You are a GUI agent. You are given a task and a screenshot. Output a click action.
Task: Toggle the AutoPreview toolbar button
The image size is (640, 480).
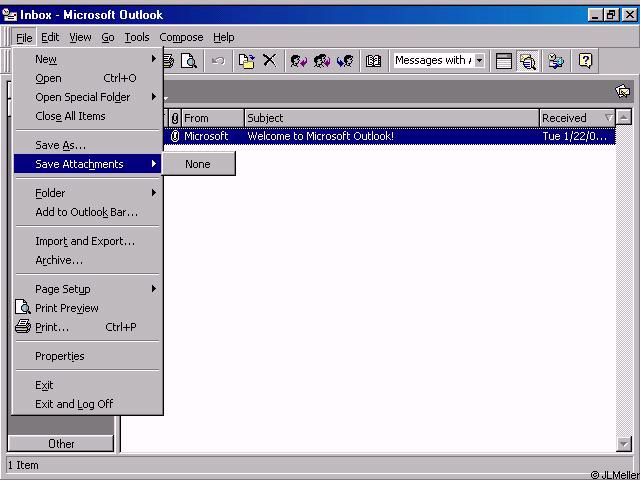[x=527, y=61]
